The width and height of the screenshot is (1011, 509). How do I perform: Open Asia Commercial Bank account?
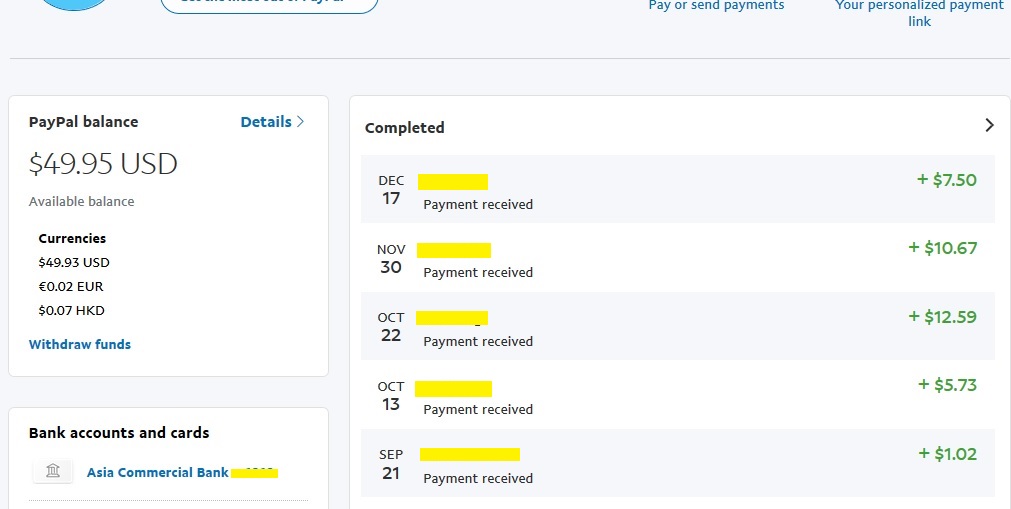(158, 472)
